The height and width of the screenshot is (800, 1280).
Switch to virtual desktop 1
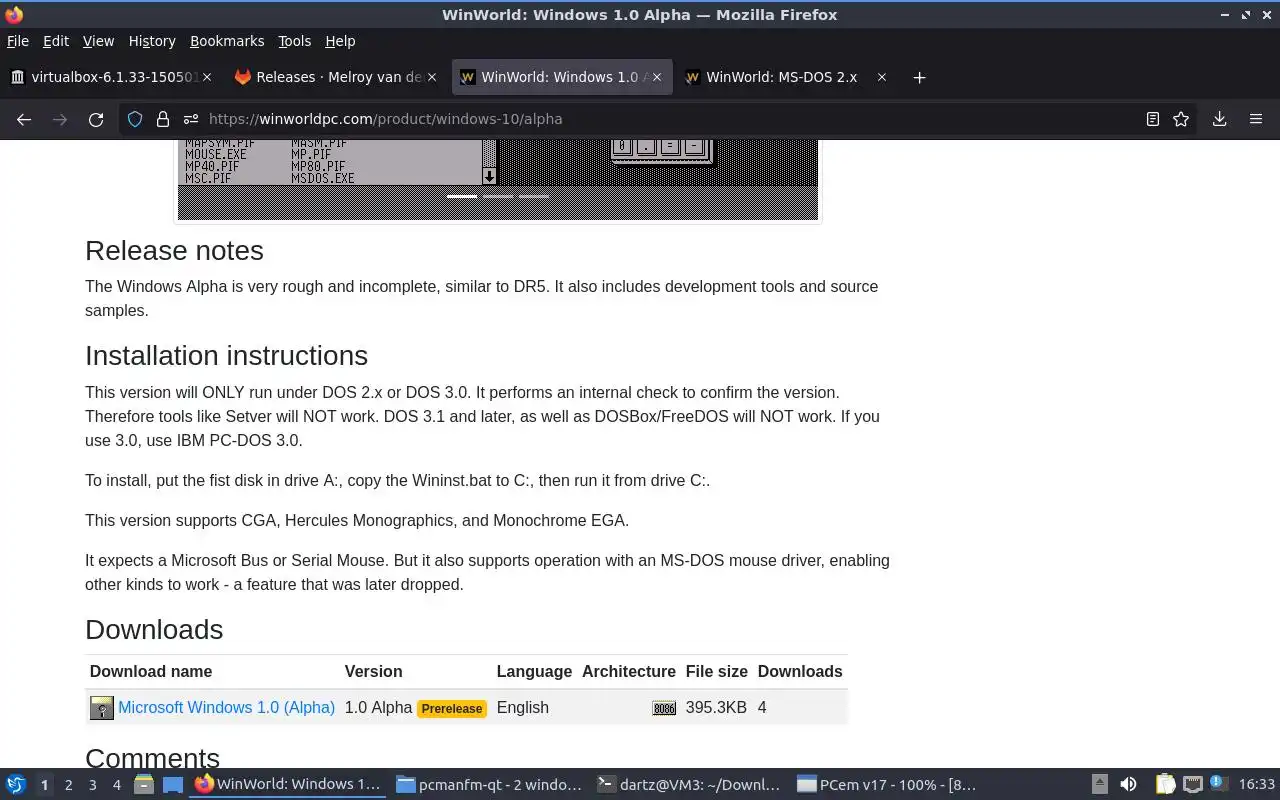point(44,785)
